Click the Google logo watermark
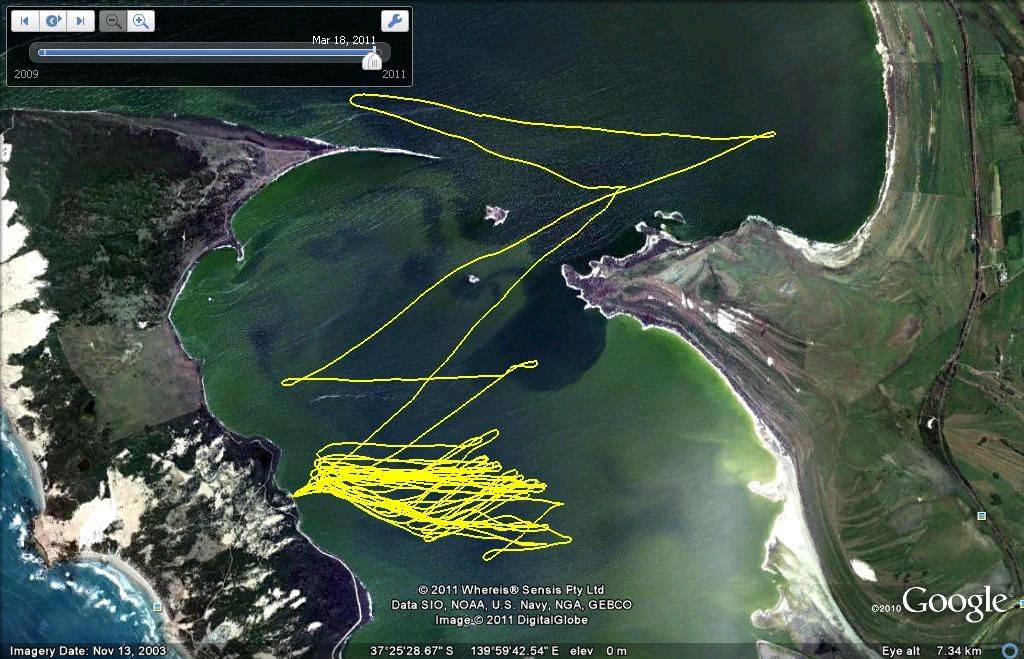The width and height of the screenshot is (1024, 659). (x=954, y=602)
